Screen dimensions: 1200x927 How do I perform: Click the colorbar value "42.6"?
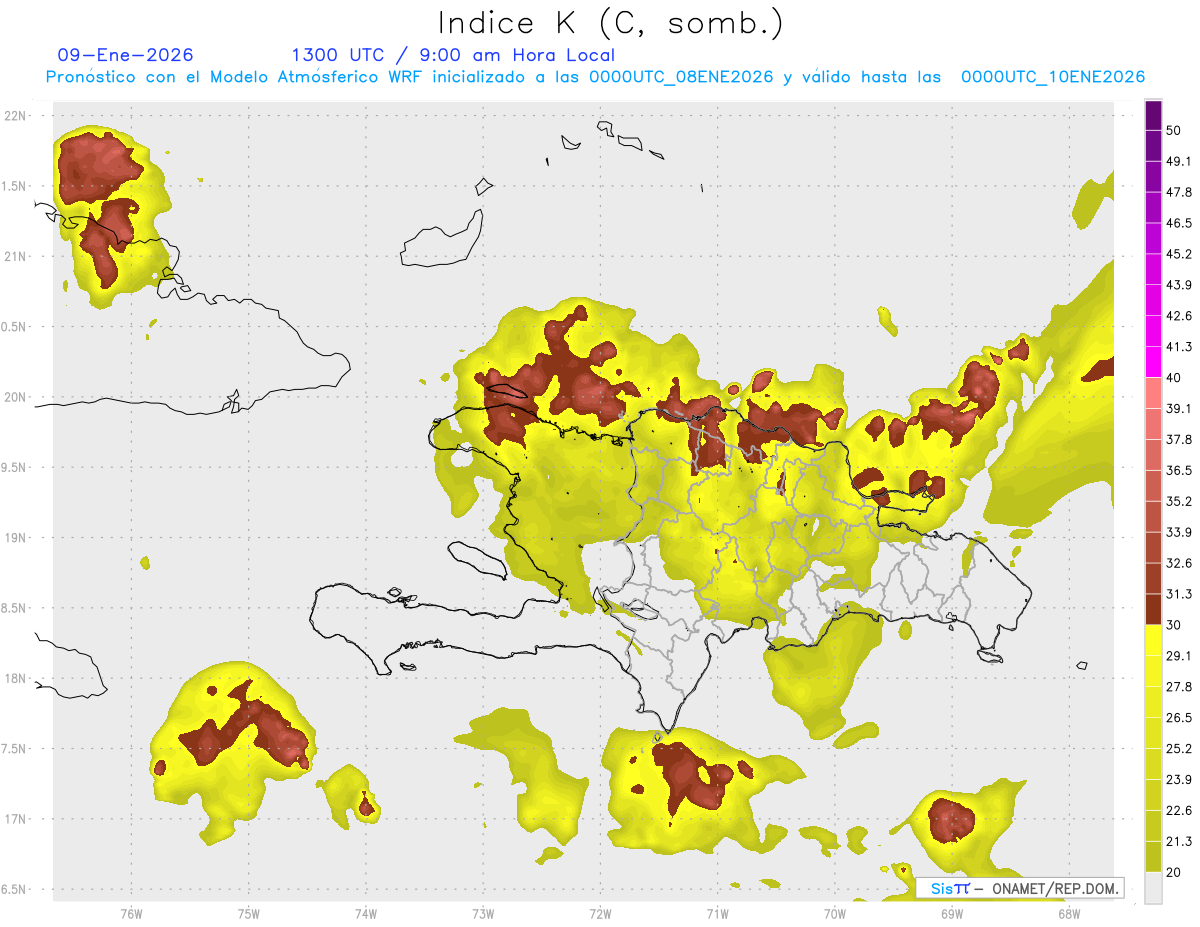pyautogui.click(x=1179, y=316)
